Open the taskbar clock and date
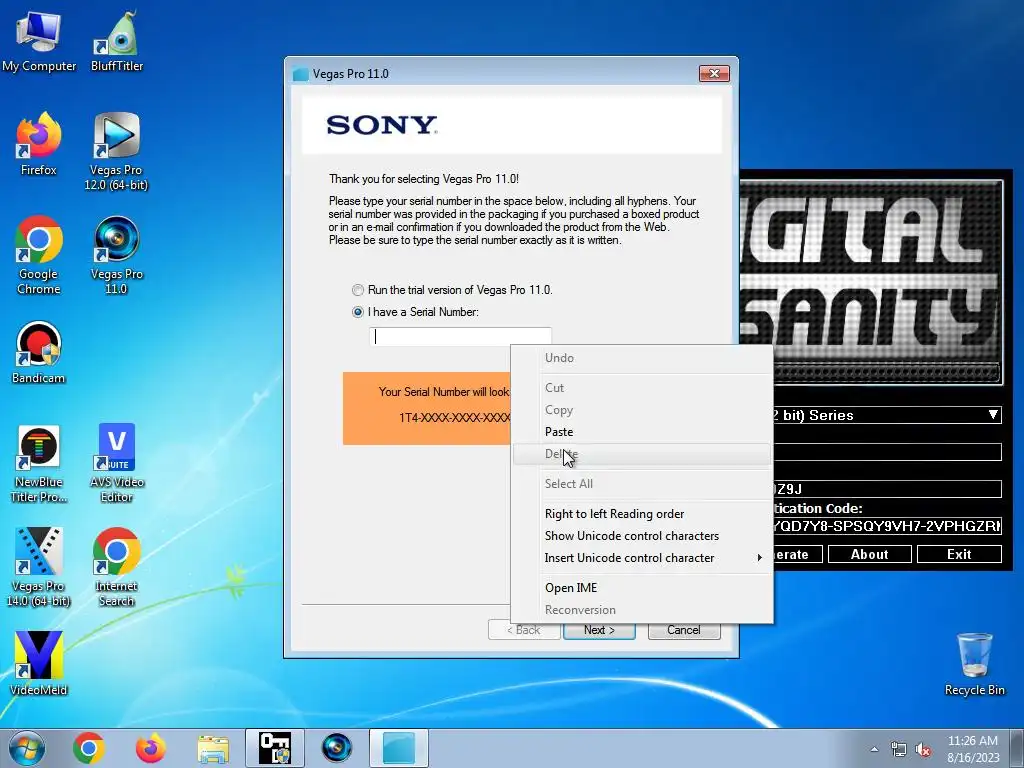Image resolution: width=1024 pixels, height=768 pixels. (973, 749)
